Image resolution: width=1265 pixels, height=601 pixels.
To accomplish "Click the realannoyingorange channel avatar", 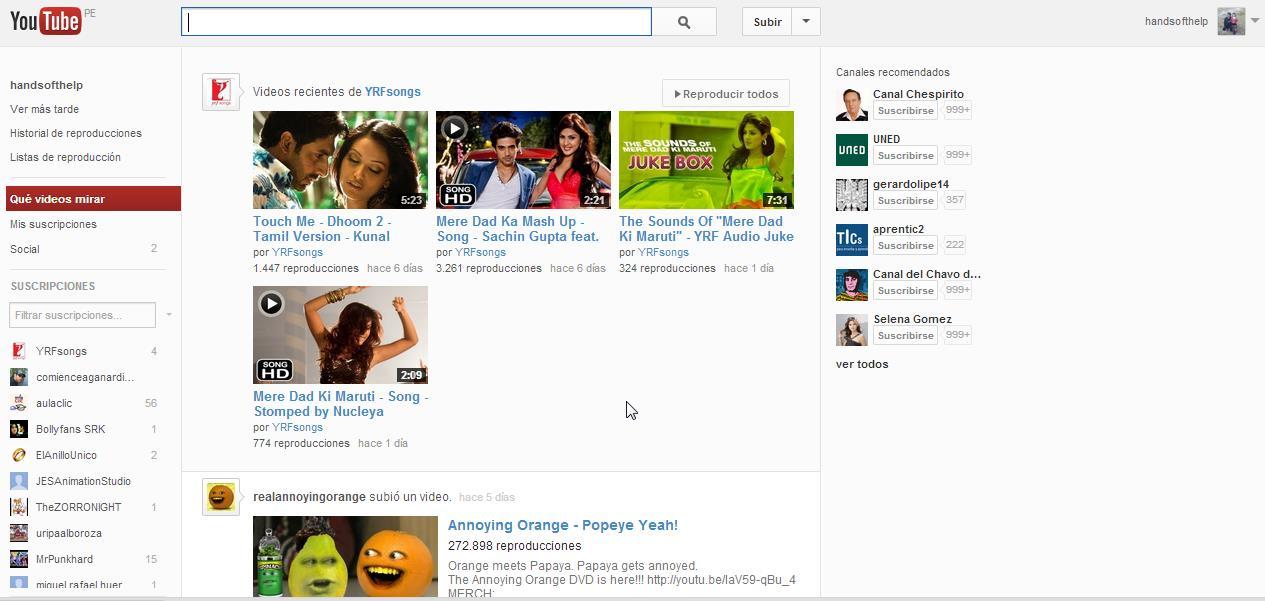I will [x=220, y=497].
